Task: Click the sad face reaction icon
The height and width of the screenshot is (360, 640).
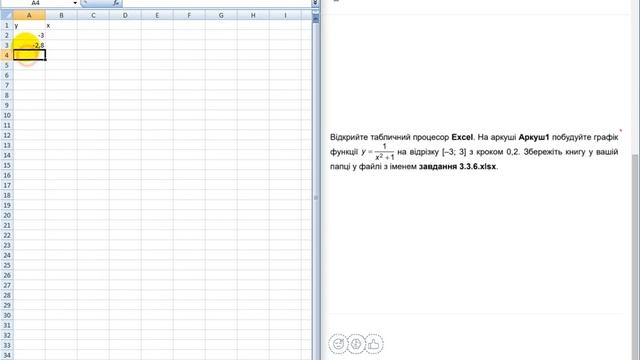Action: 338,344
